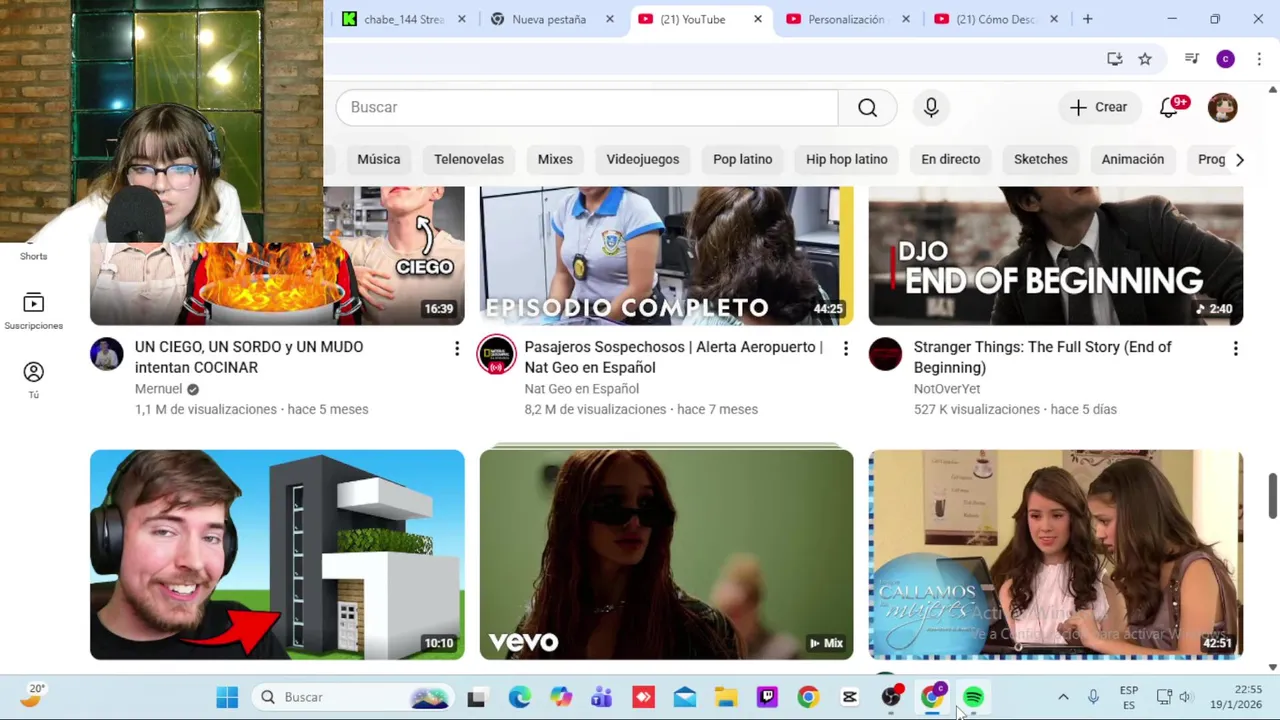Screen dimensions: 1280x720
Task: Open CapCut from the taskbar
Action: (849, 697)
